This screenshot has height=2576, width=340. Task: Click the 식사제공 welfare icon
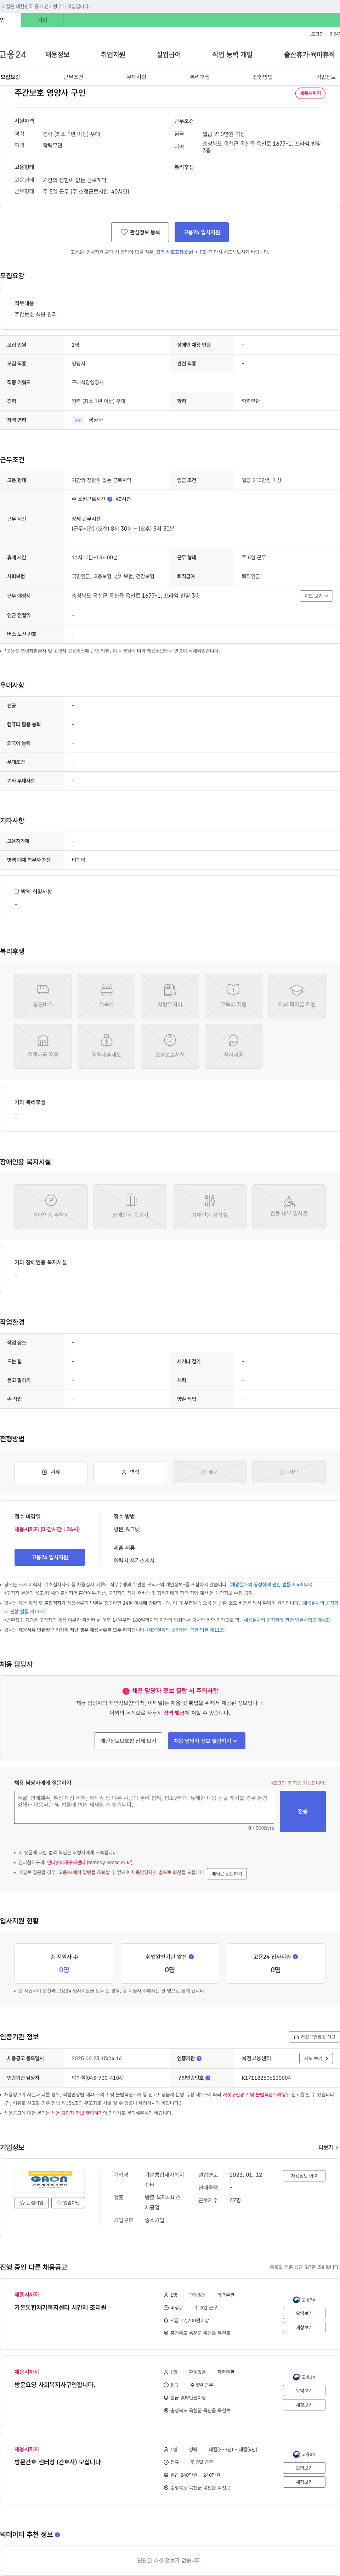233,1046
